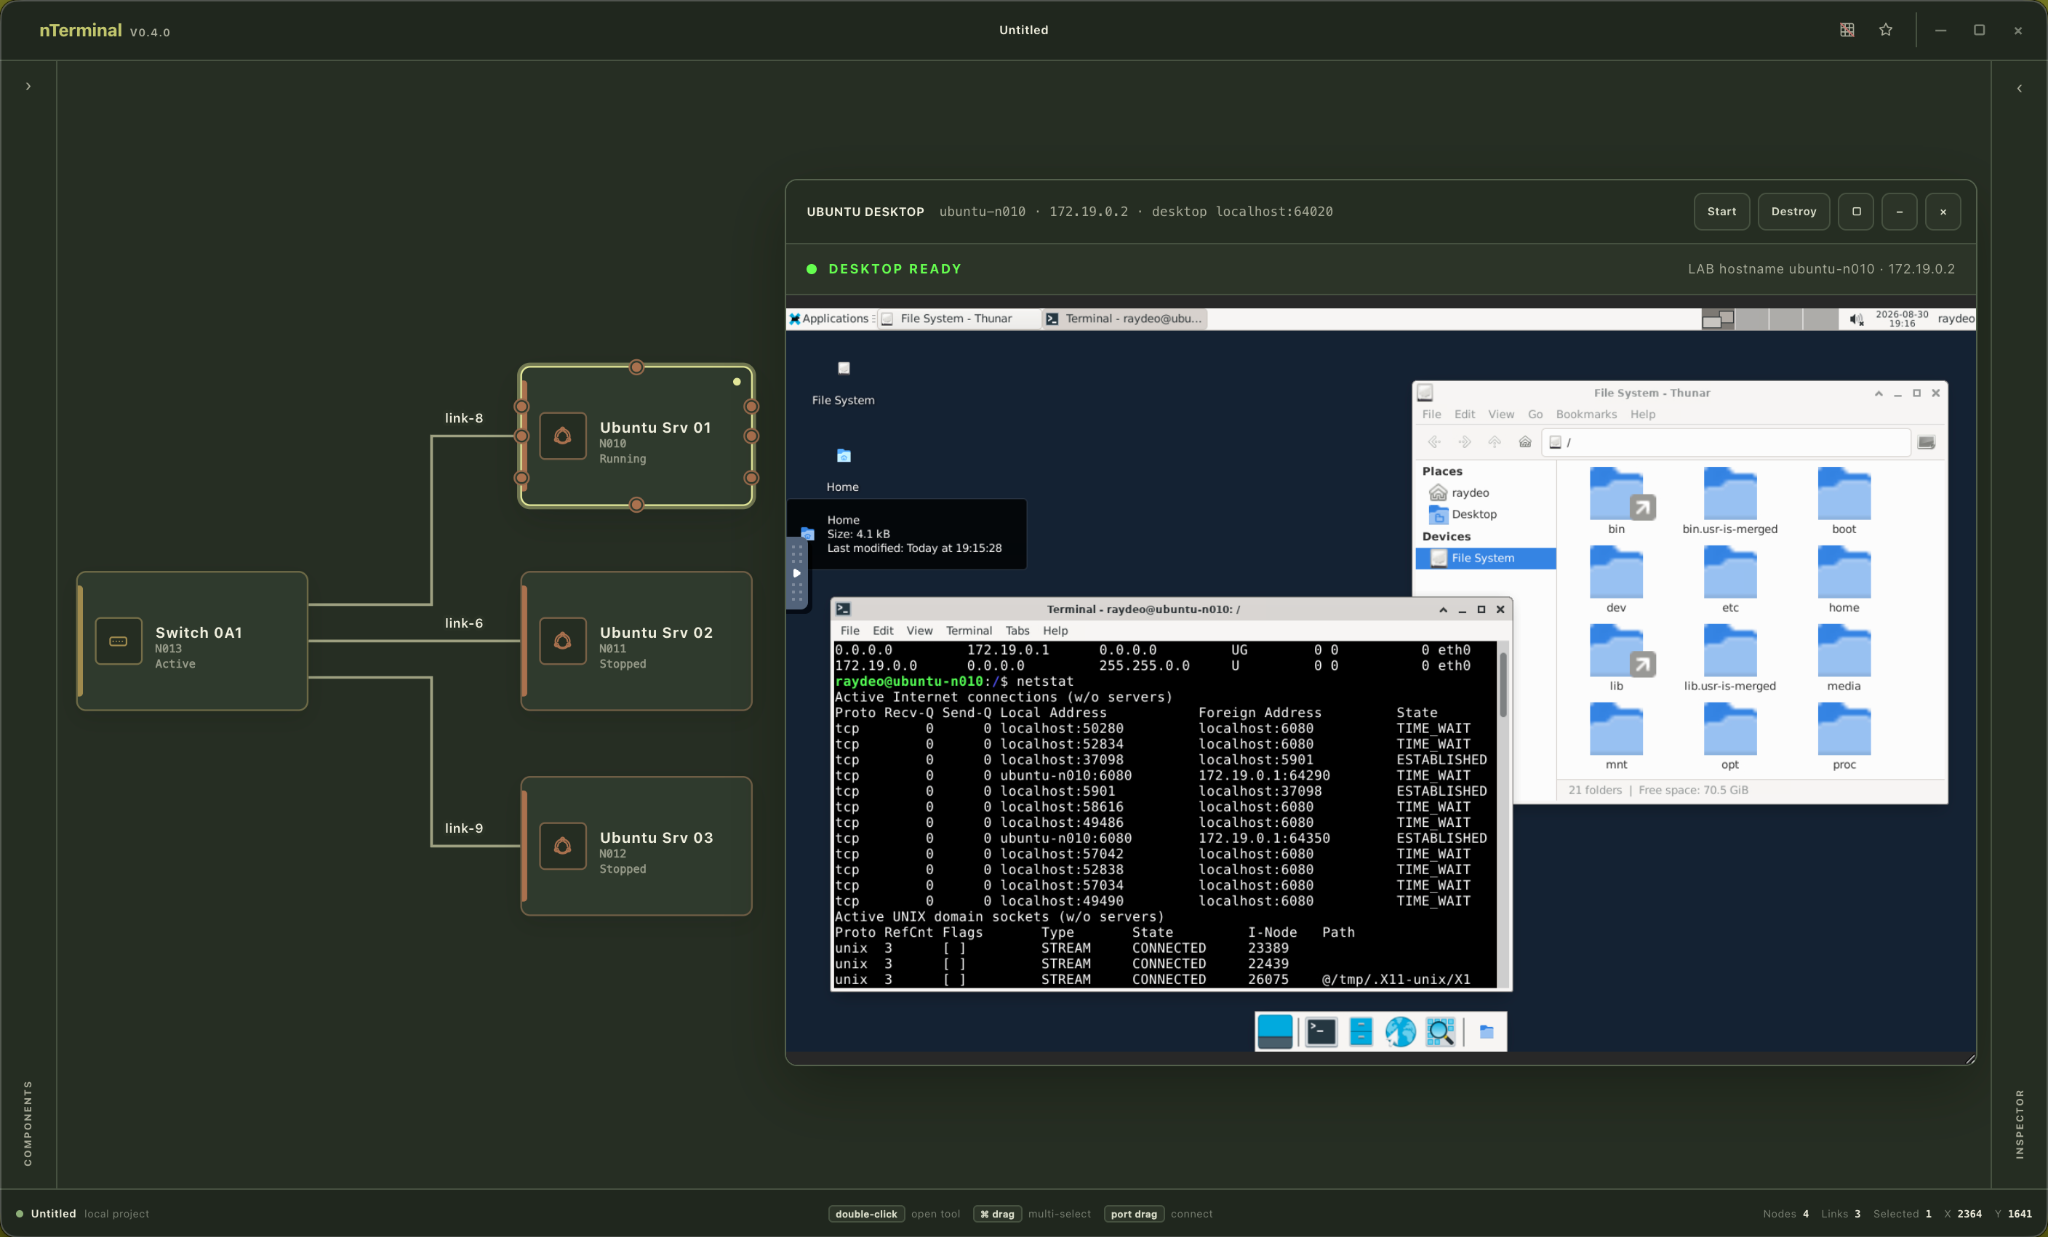Open Thunar Go menu
Viewport: 2048px width, 1237px height.
coord(1535,414)
